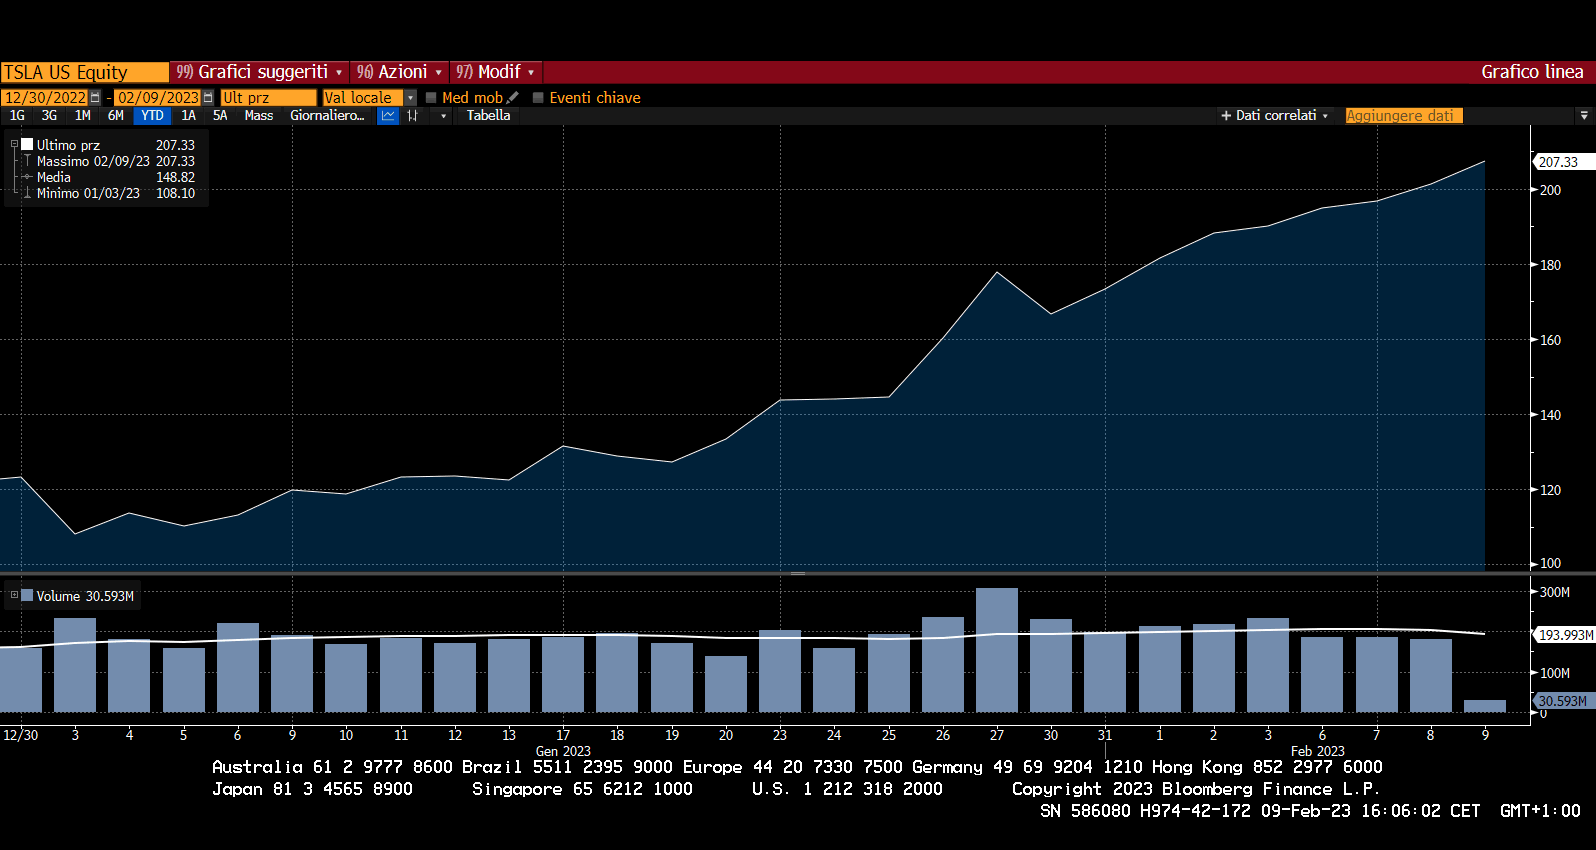
Task: Open the end date calendar picker
Action: [x=208, y=97]
